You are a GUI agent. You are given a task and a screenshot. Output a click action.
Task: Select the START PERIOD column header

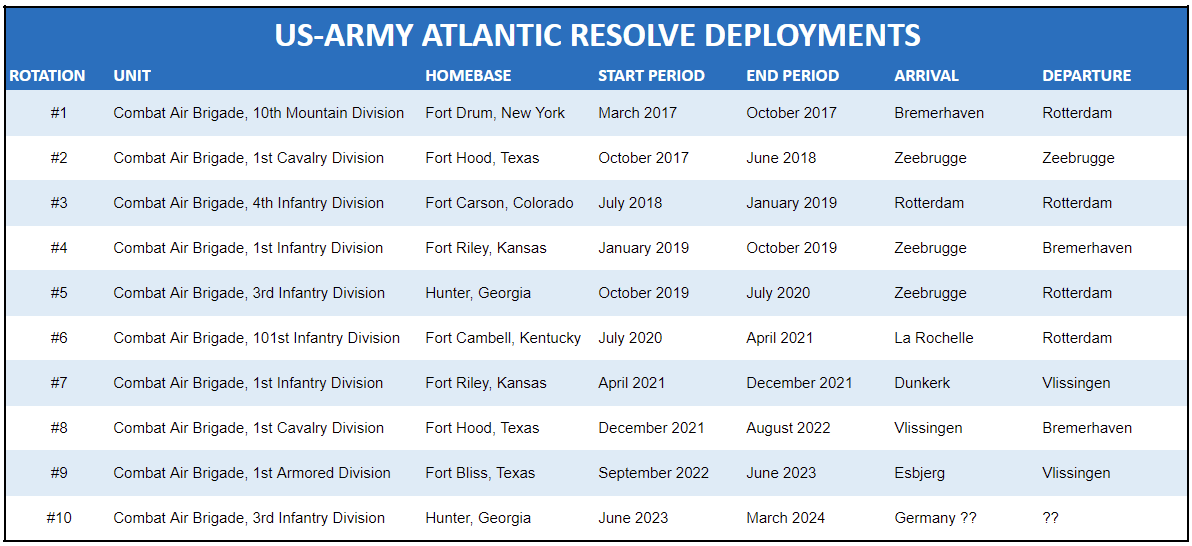click(651, 76)
